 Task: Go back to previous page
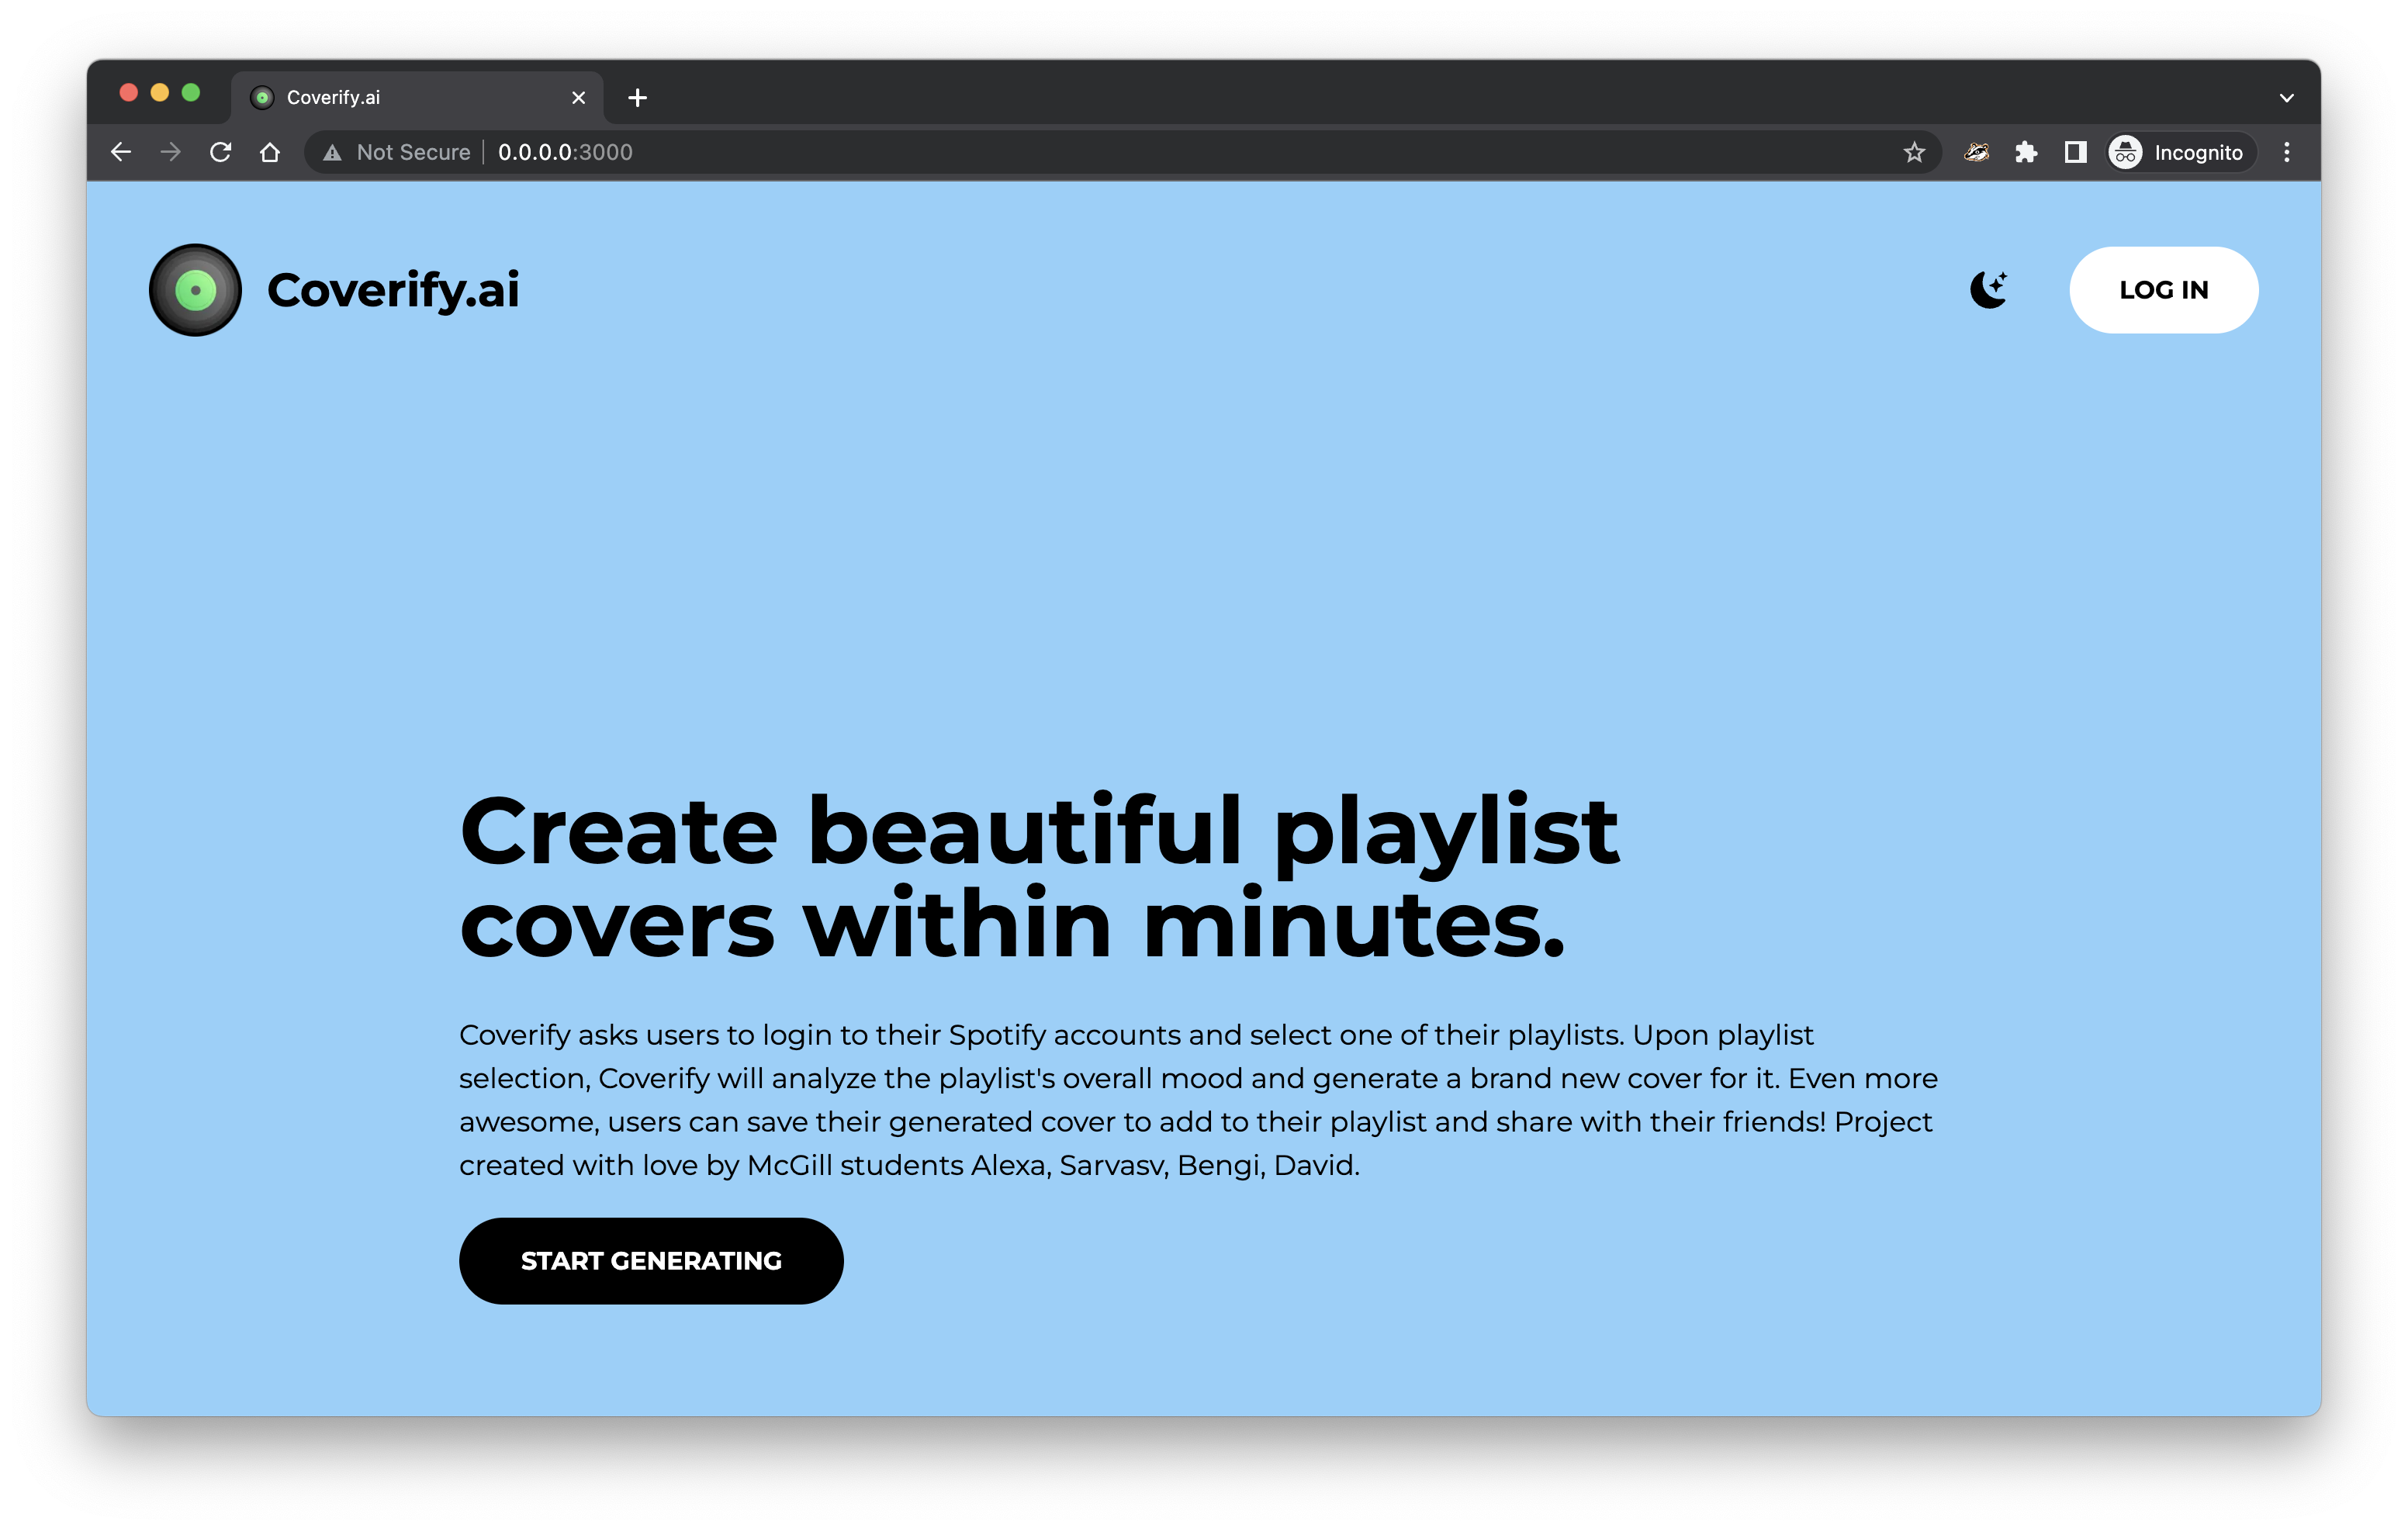(121, 152)
